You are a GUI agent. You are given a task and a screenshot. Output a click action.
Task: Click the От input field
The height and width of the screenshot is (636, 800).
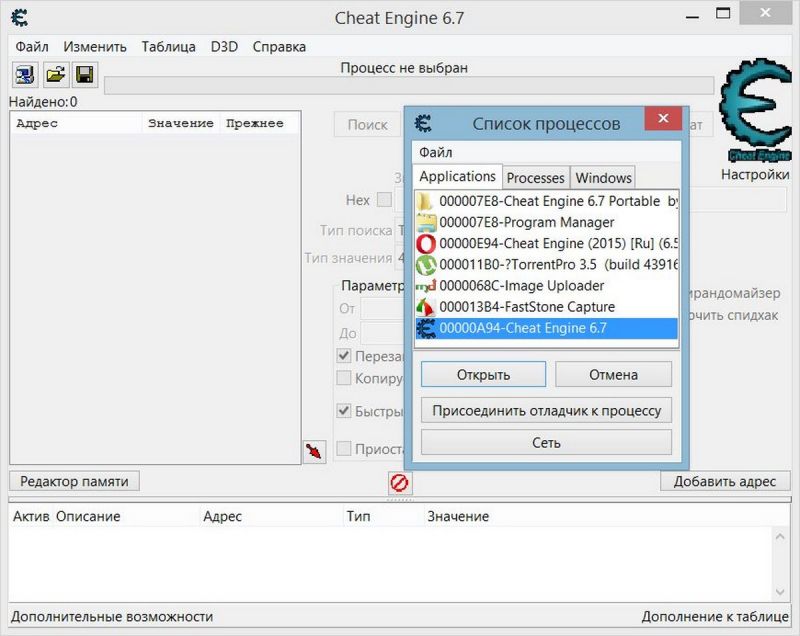(383, 309)
